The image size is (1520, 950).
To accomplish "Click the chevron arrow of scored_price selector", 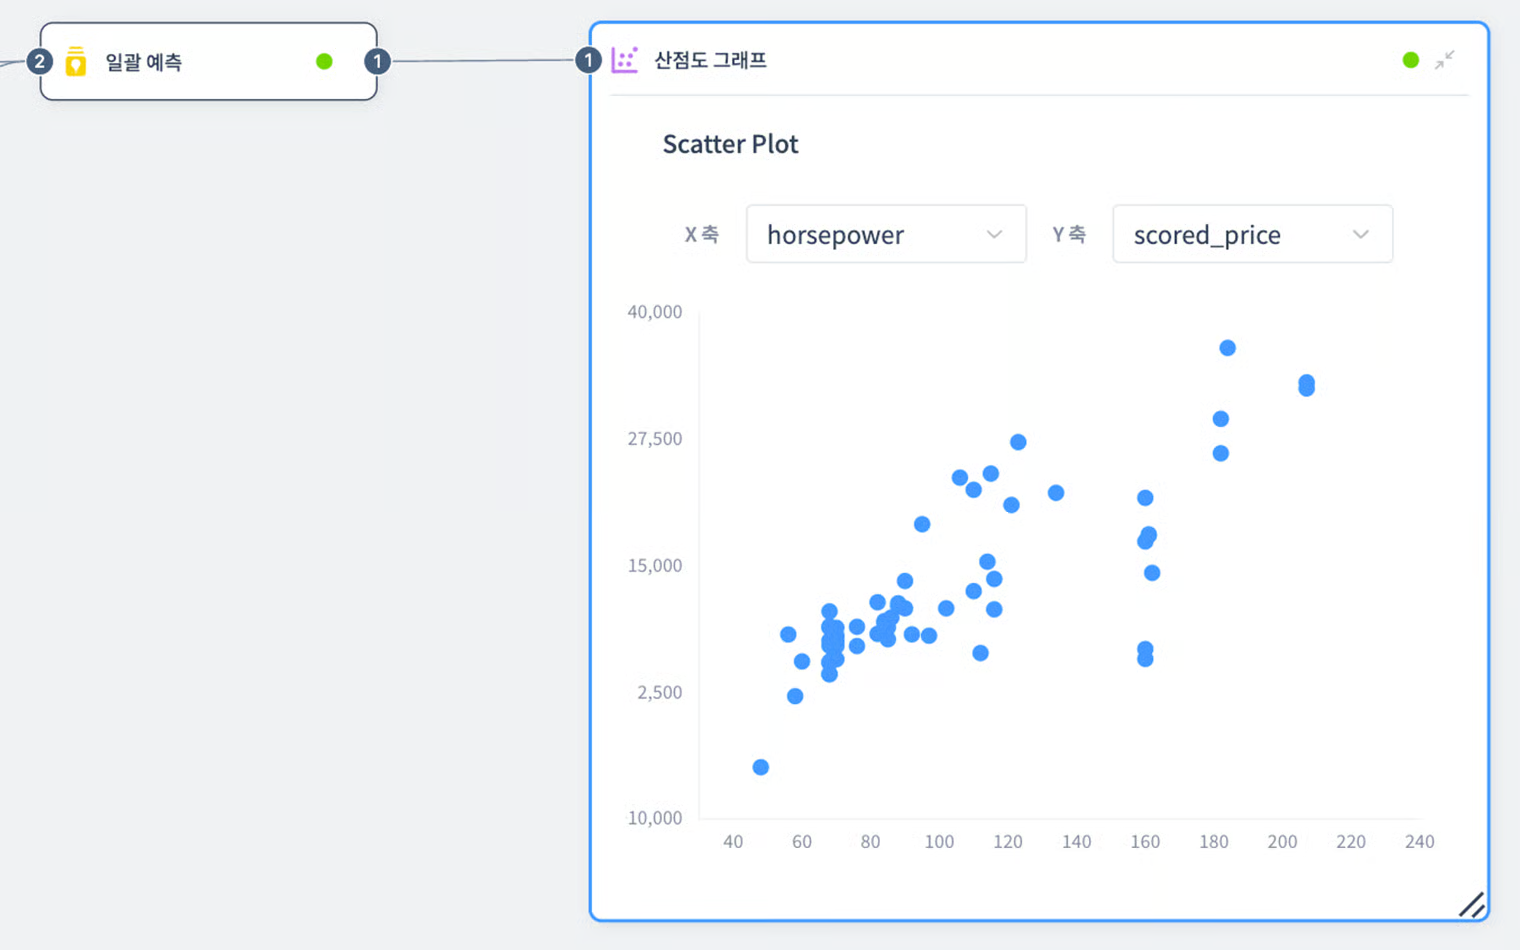I will [1360, 234].
